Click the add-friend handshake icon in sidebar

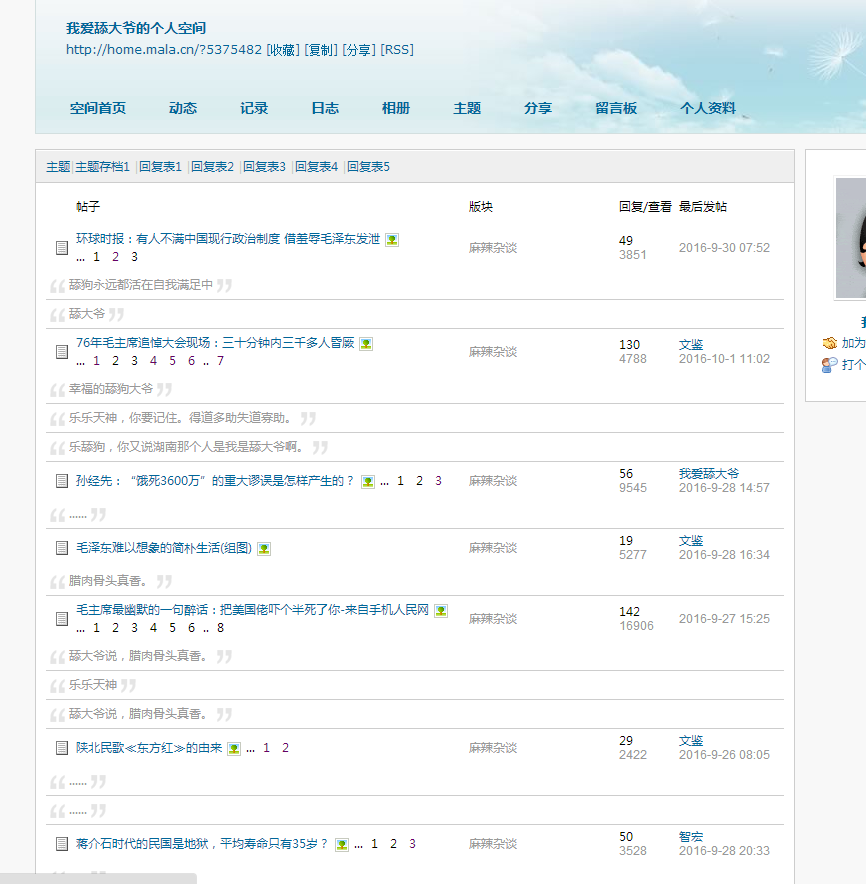pos(829,343)
